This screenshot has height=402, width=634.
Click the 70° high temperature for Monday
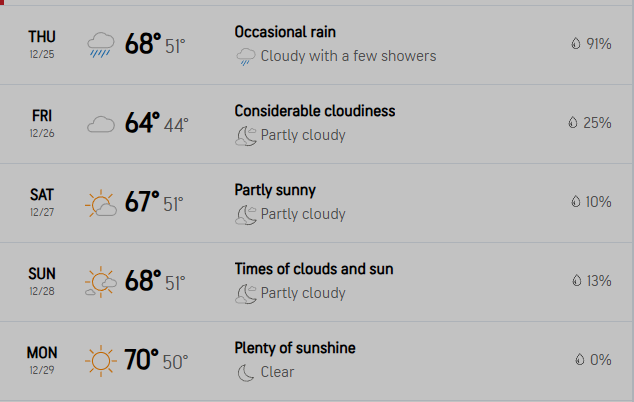(x=143, y=360)
